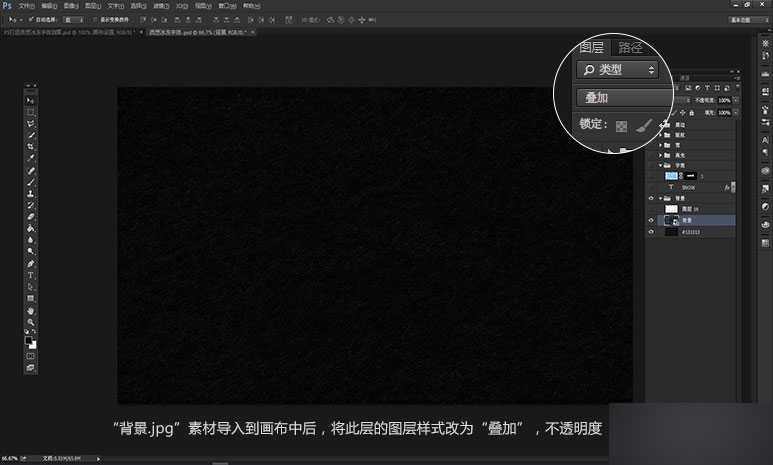The width and height of the screenshot is (773, 465).
Task: Select the Pen tool
Action: (x=31, y=263)
